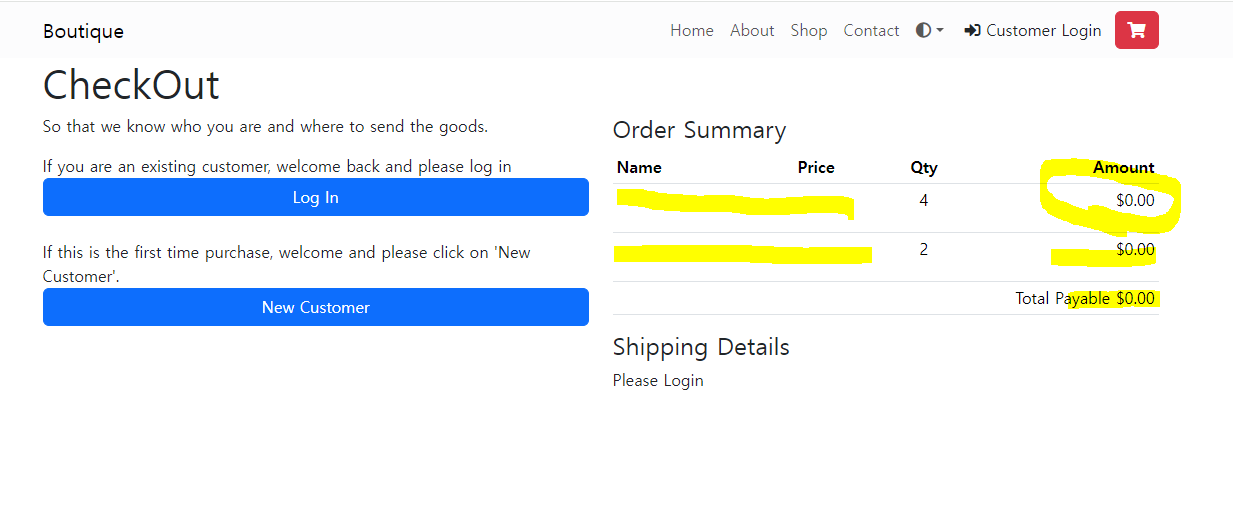Image resolution: width=1233 pixels, height=516 pixels.
Task: Go to the Home page
Action: coord(692,31)
